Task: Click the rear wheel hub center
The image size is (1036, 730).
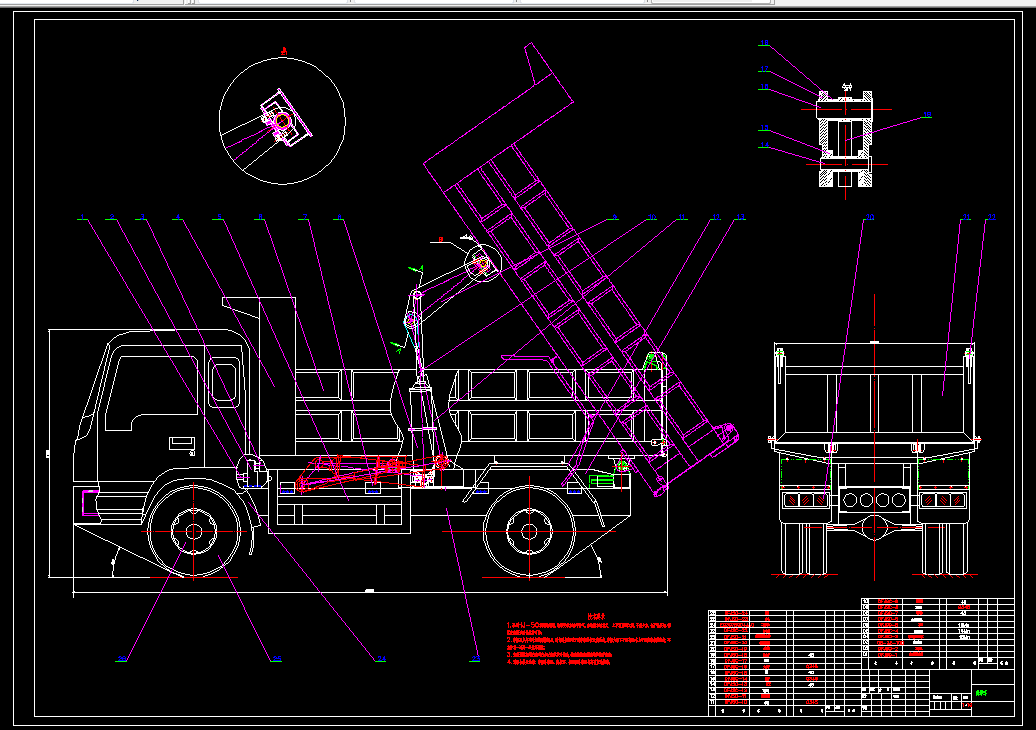Action: click(529, 531)
